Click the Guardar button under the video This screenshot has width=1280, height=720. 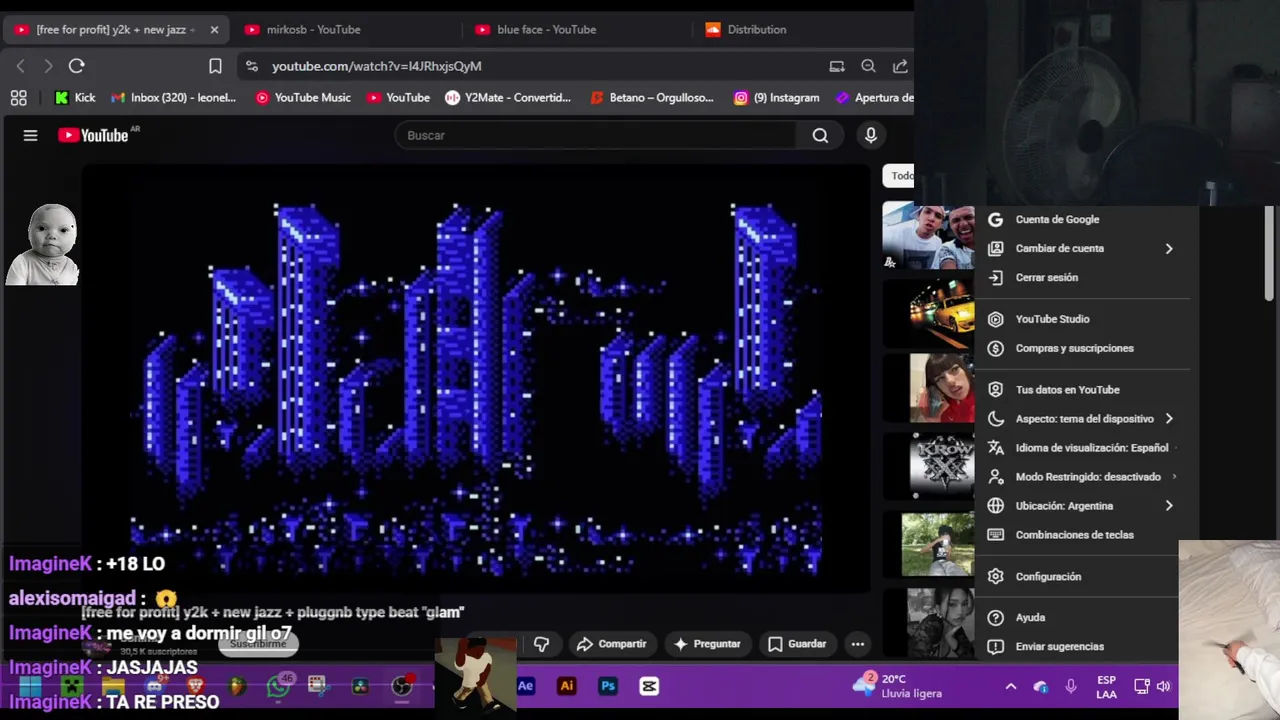797,644
